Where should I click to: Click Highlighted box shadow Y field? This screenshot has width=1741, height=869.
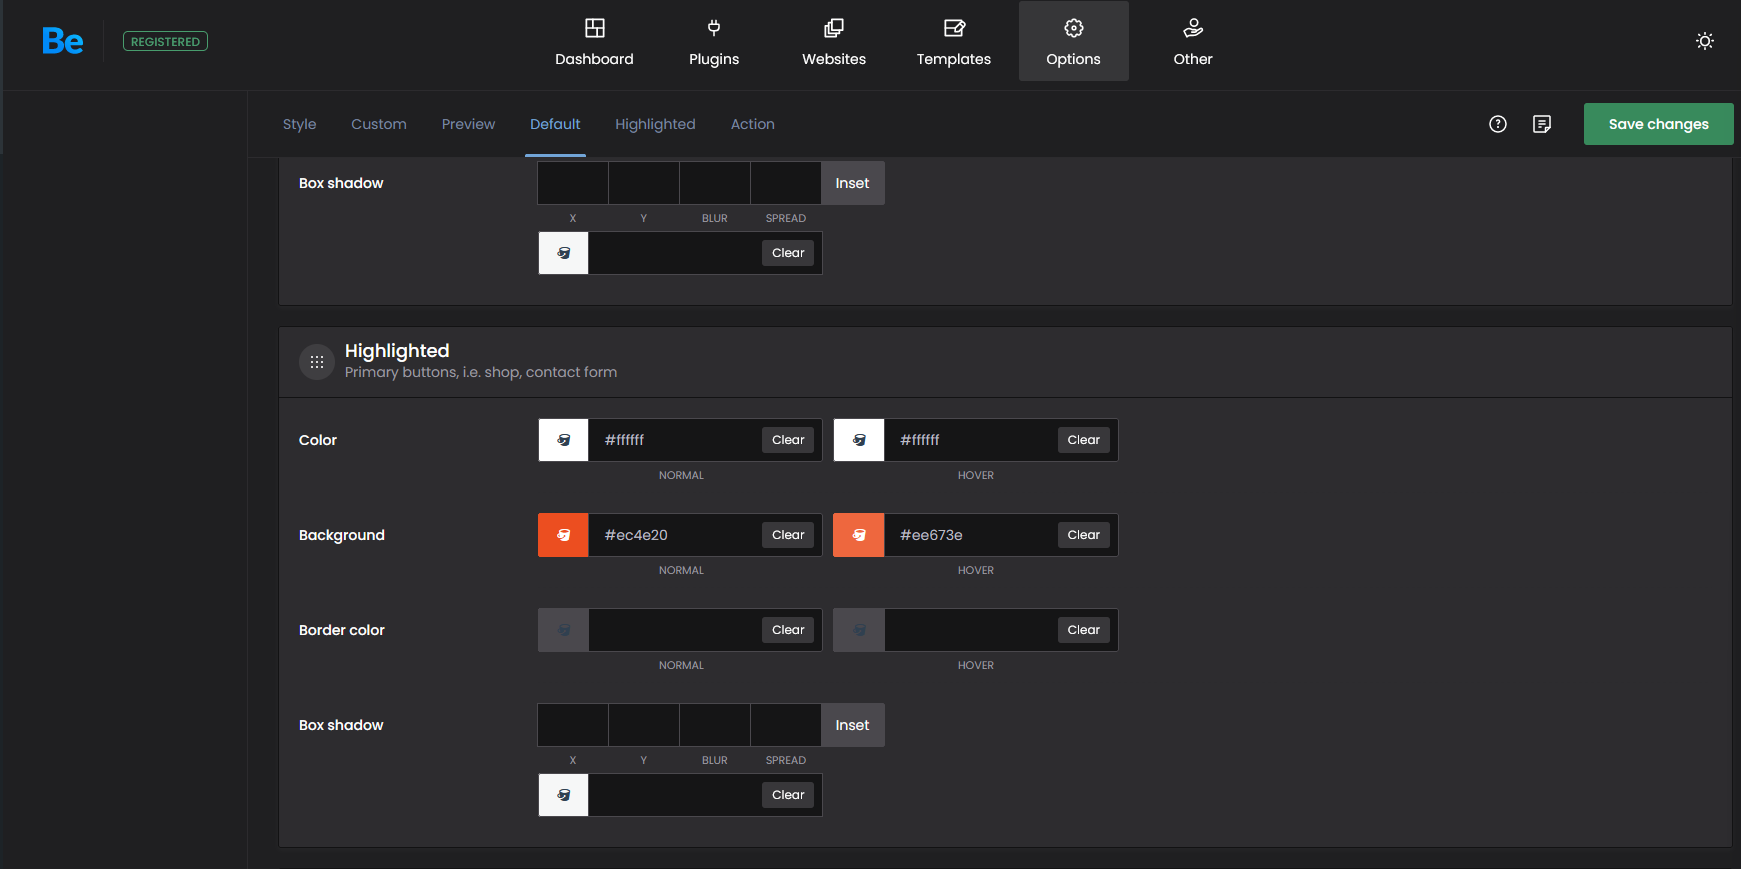644,725
